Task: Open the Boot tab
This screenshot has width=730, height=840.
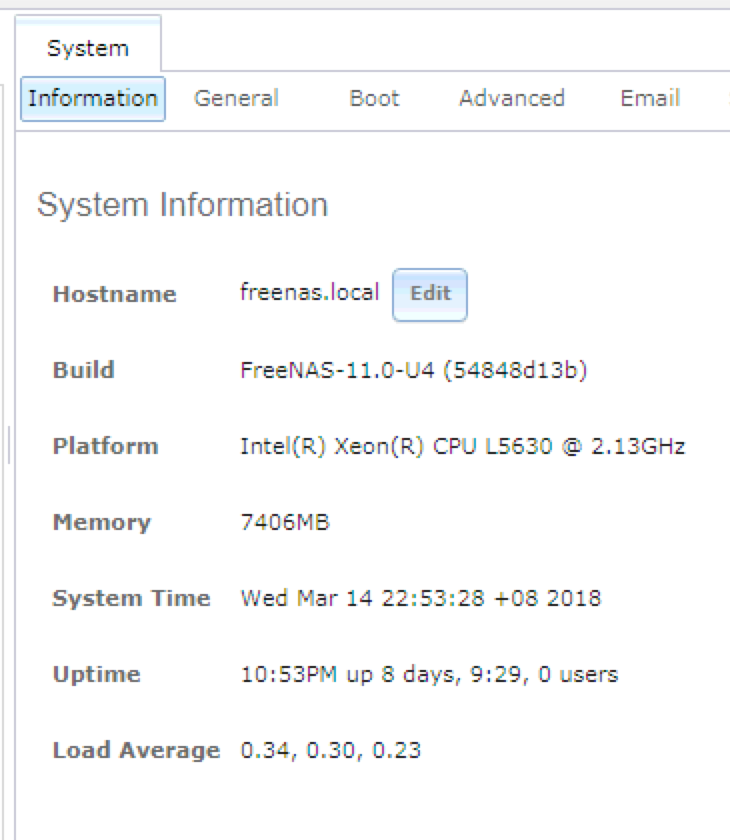Action: [x=374, y=99]
